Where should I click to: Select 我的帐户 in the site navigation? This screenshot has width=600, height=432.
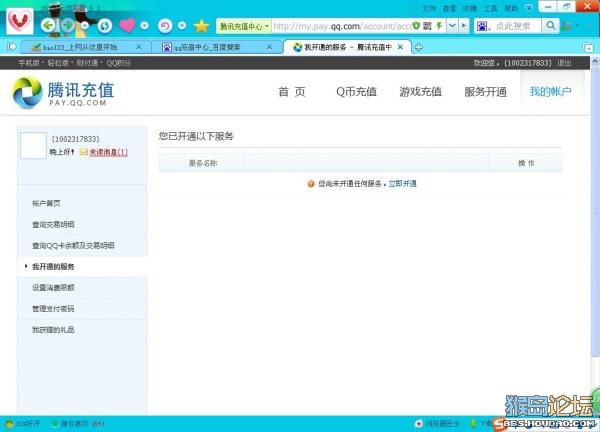click(550, 91)
